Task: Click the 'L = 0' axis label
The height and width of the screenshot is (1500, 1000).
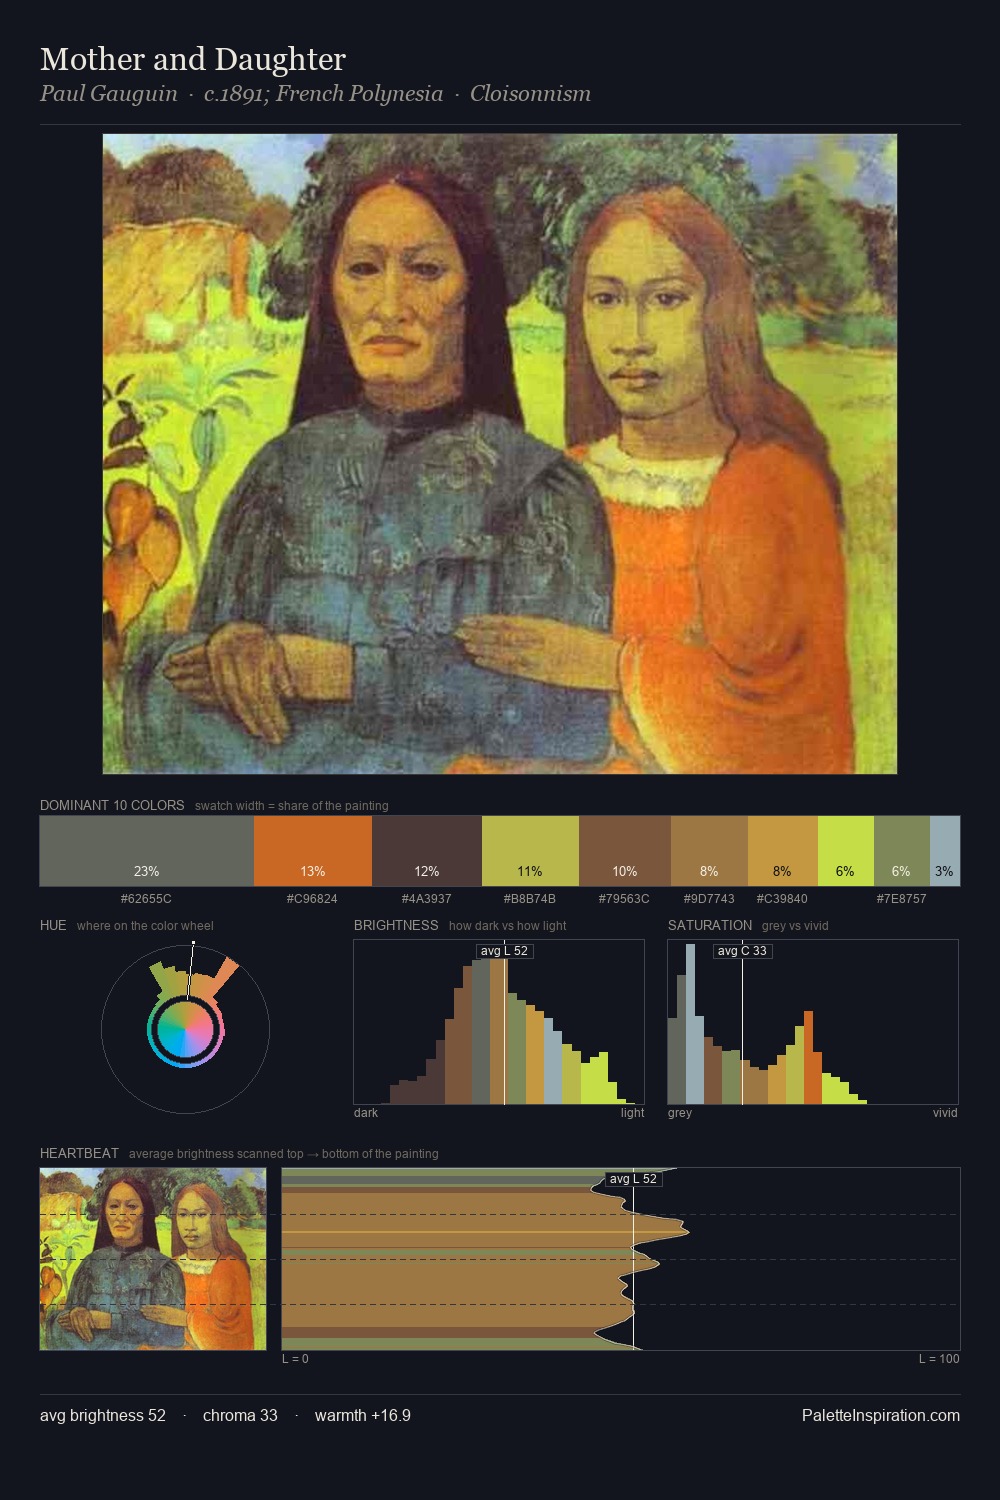Action: [x=295, y=1359]
